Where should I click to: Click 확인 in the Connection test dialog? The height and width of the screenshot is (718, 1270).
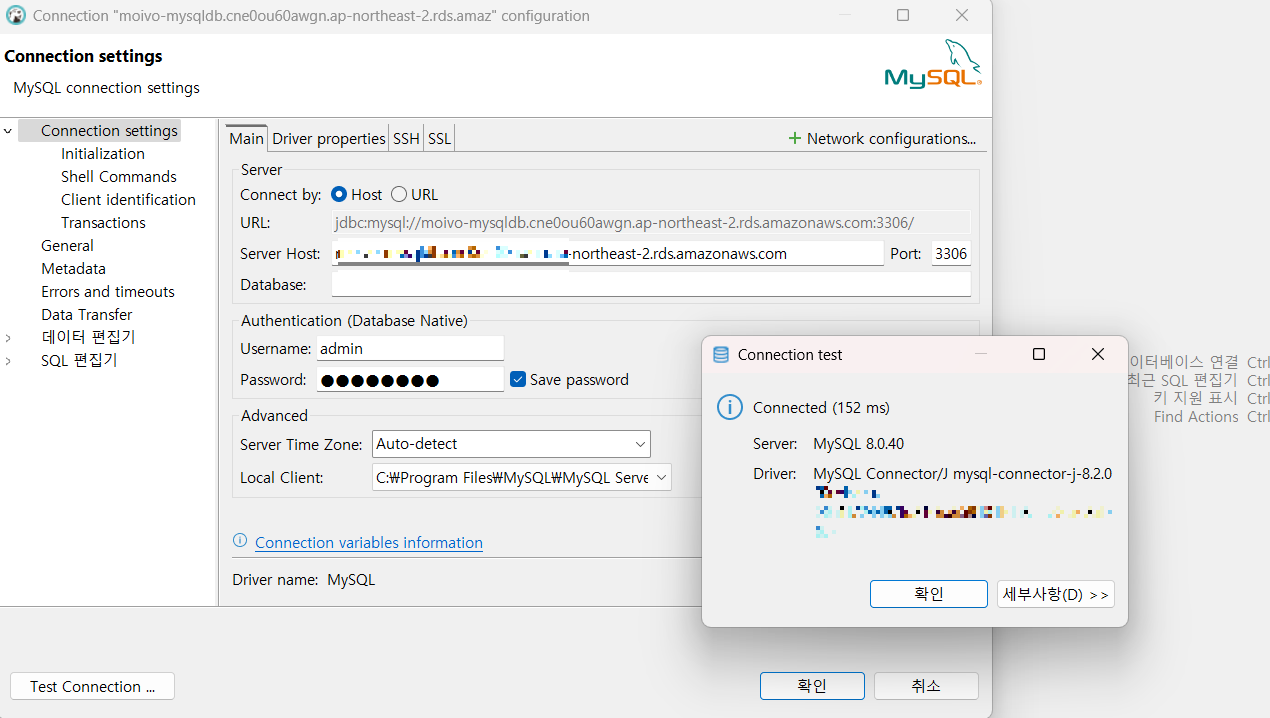(929, 594)
